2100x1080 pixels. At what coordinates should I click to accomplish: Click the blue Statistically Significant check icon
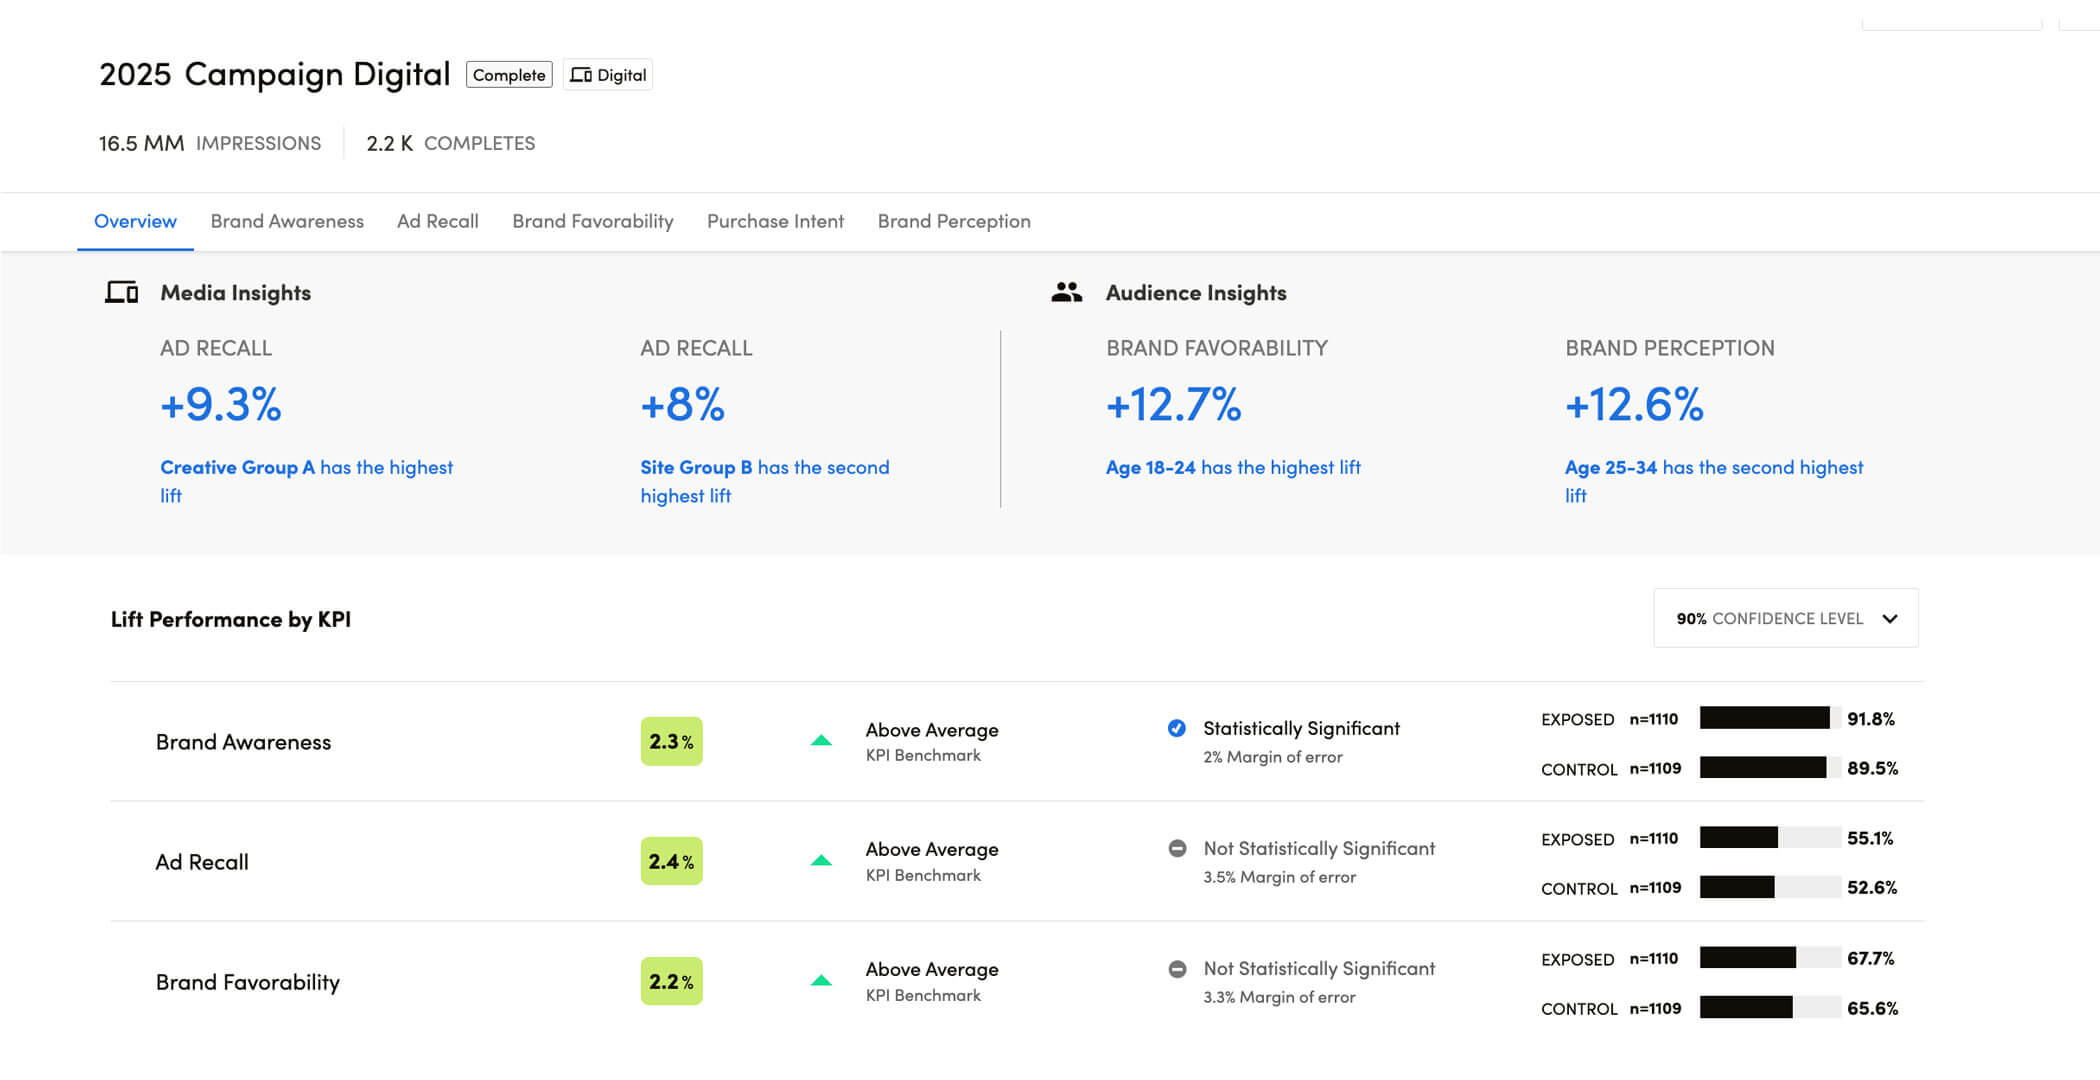tap(1177, 728)
